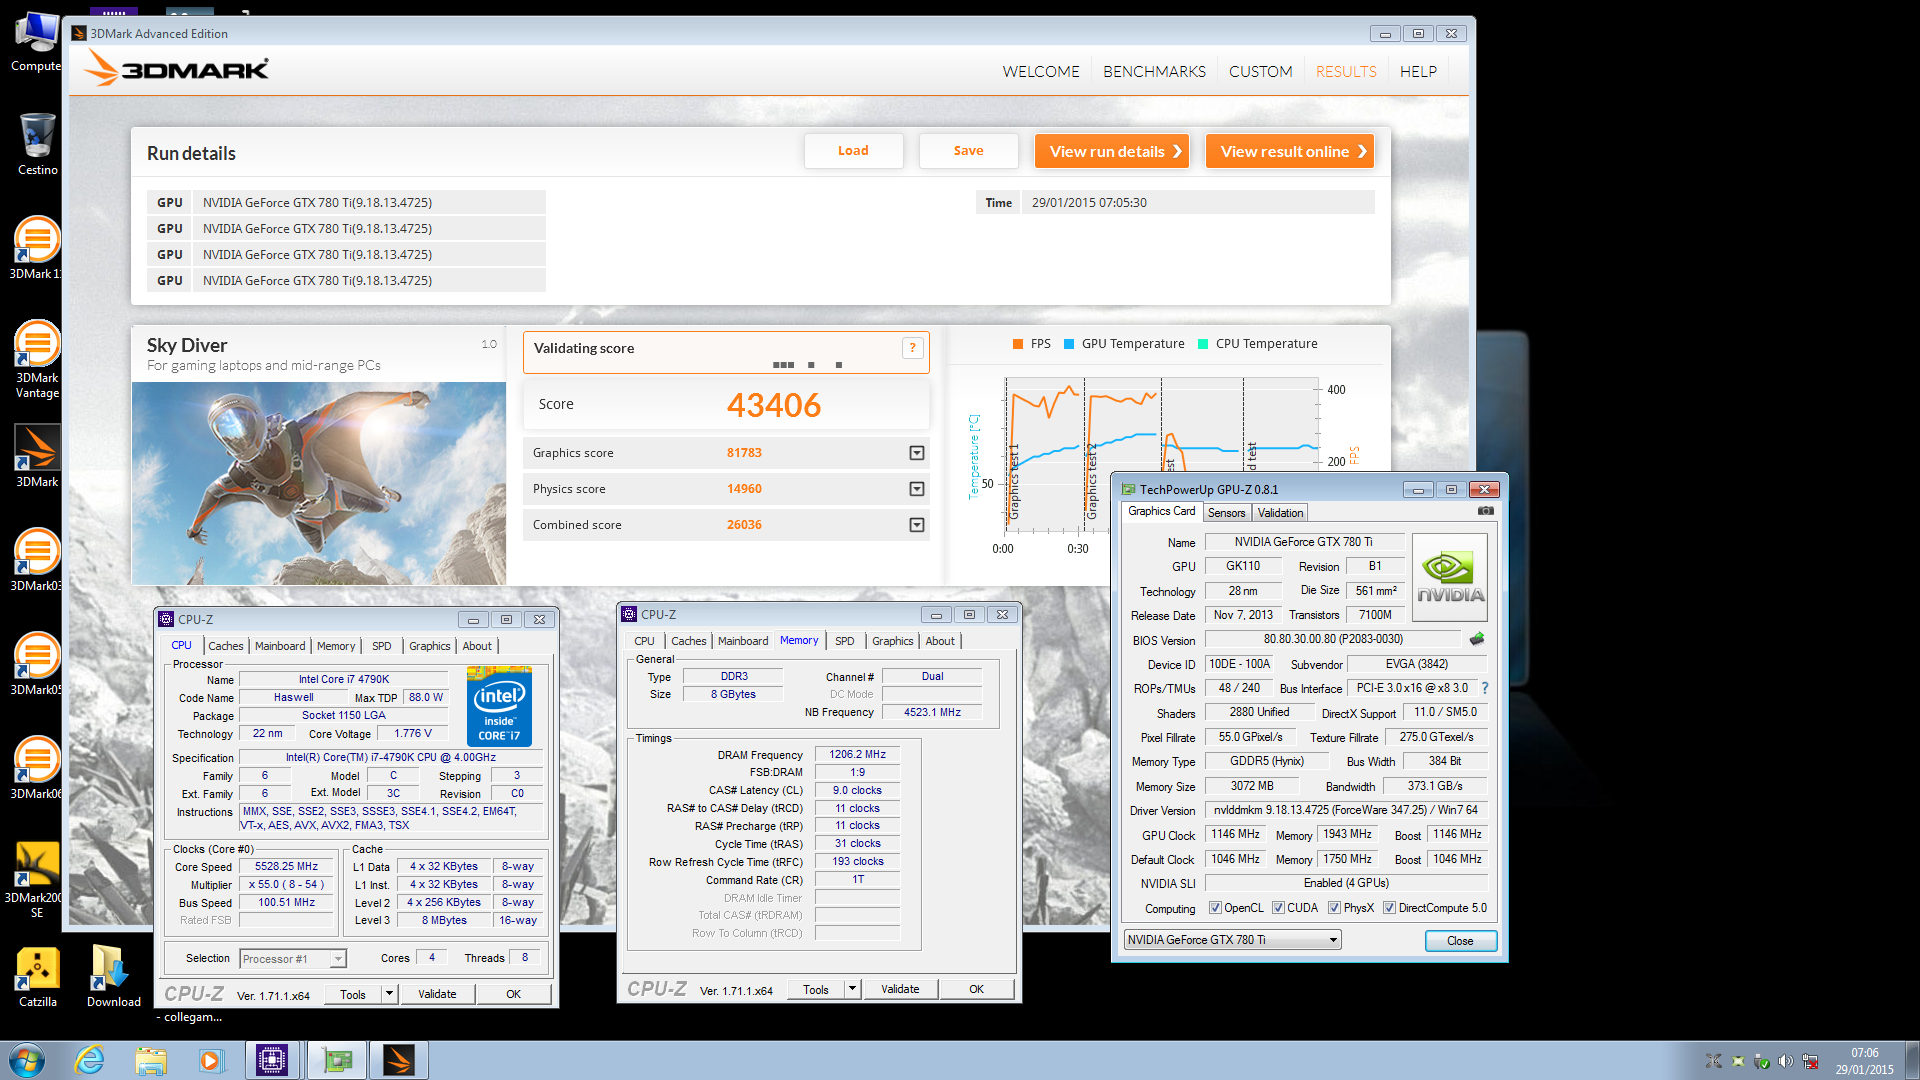
Task: Open Tools dropdown arrow in left CPU-Z
Action: point(389,994)
